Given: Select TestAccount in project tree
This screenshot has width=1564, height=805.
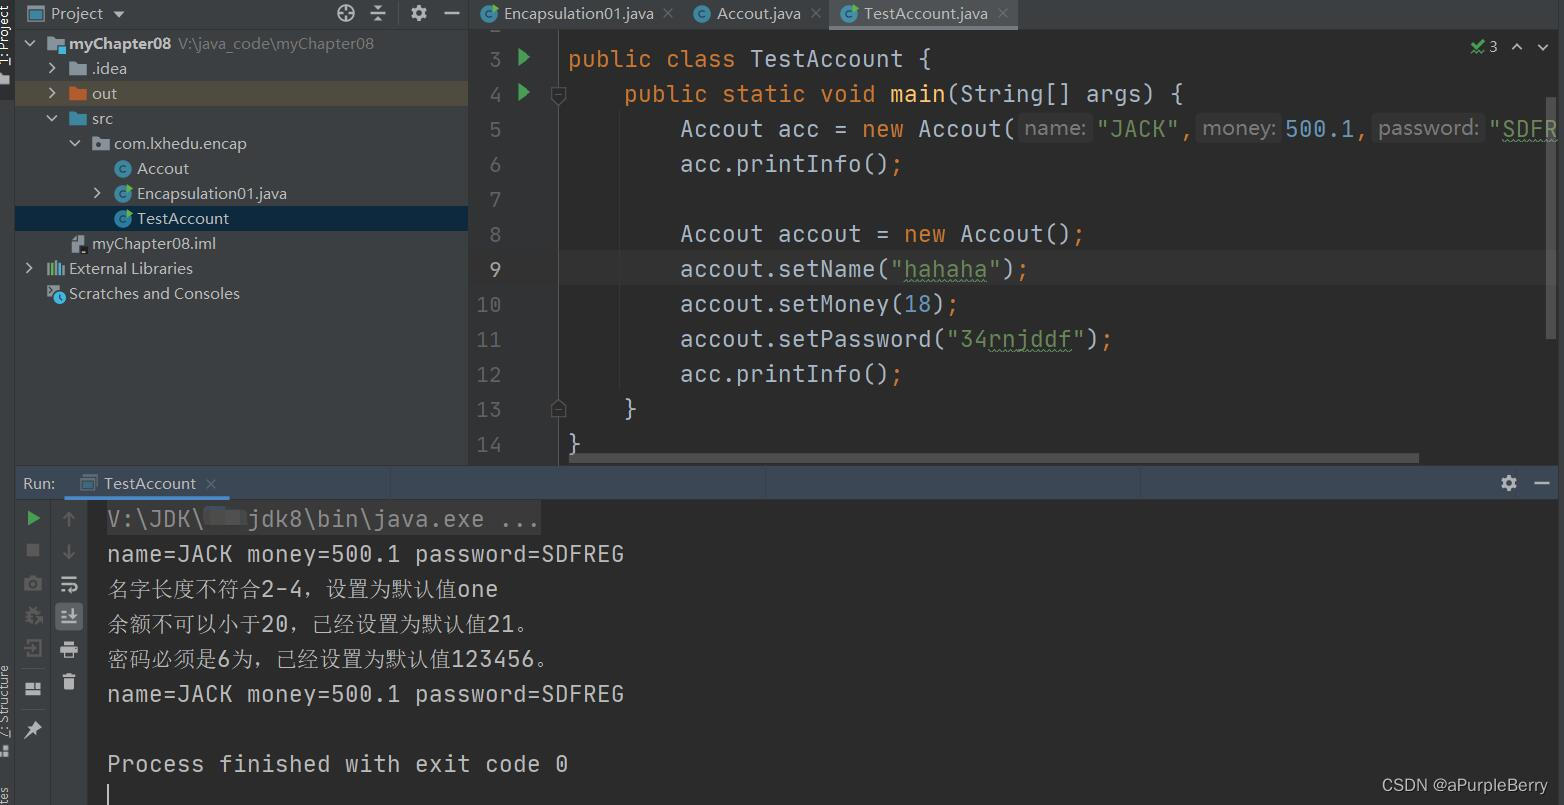Looking at the screenshot, I should coord(182,218).
